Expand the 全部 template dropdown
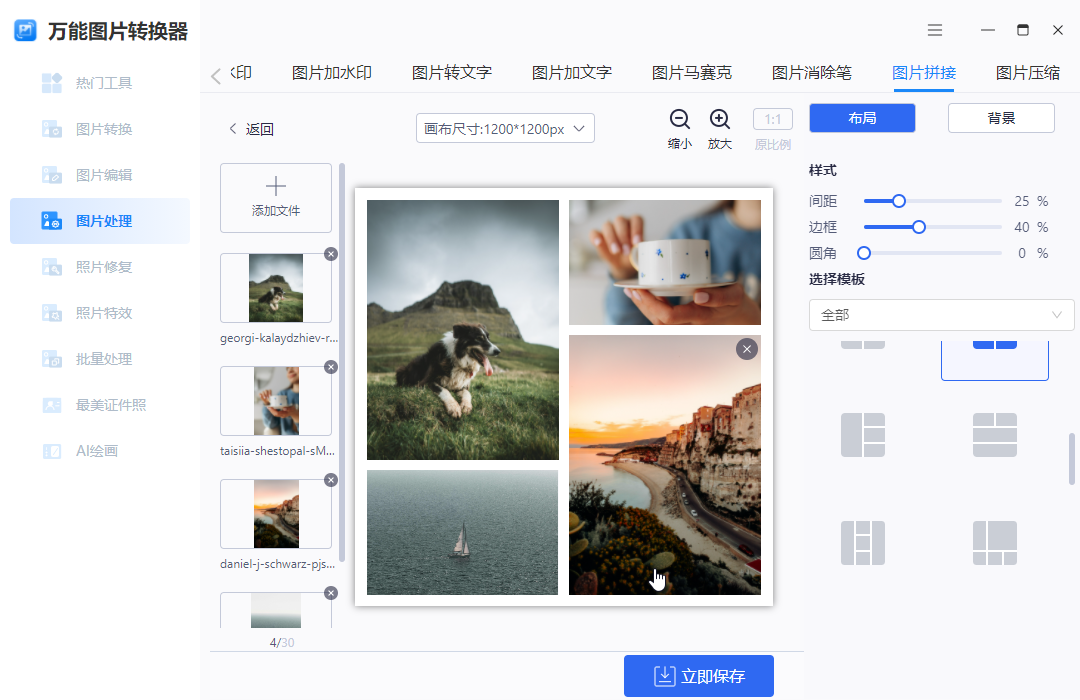 coord(941,314)
